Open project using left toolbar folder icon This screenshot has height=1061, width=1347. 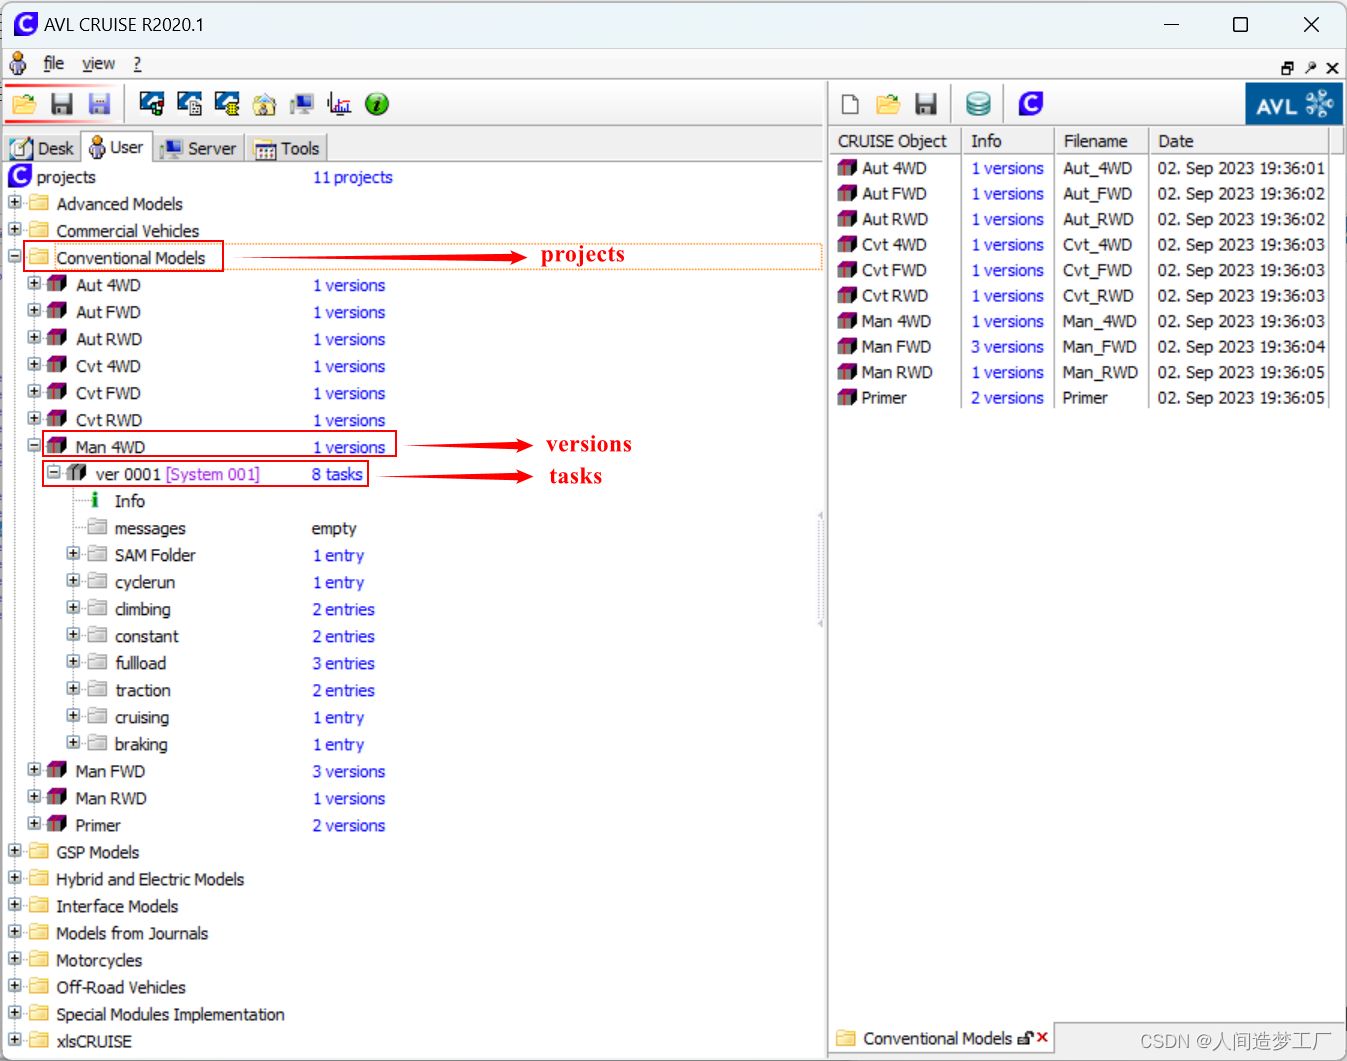coord(25,104)
